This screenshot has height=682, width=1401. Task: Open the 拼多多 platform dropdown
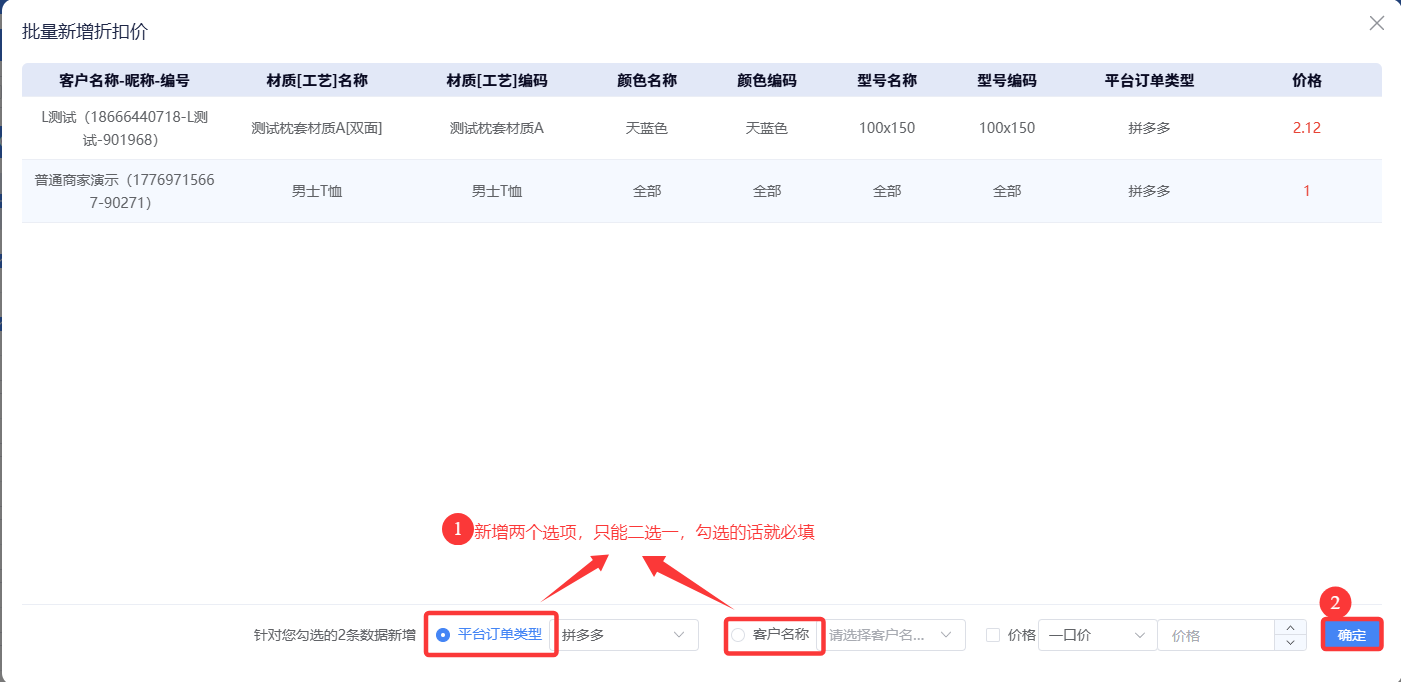coord(626,635)
